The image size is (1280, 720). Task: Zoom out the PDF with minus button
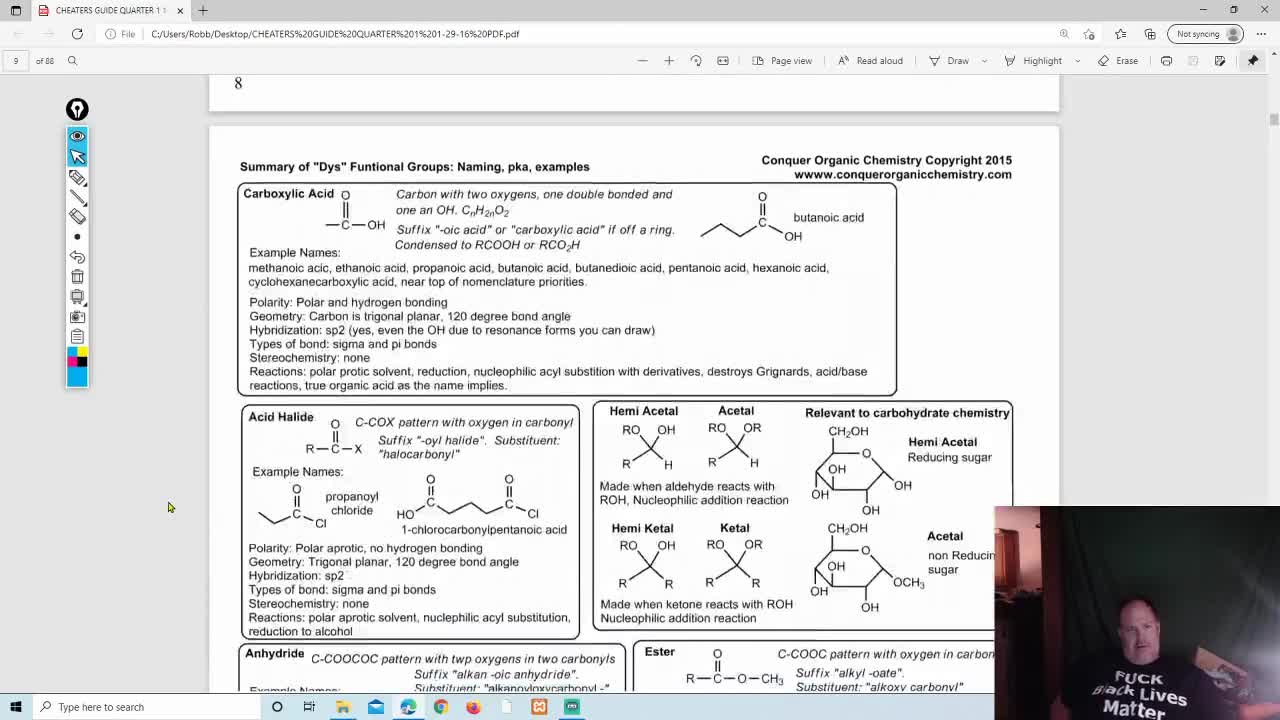(643, 61)
